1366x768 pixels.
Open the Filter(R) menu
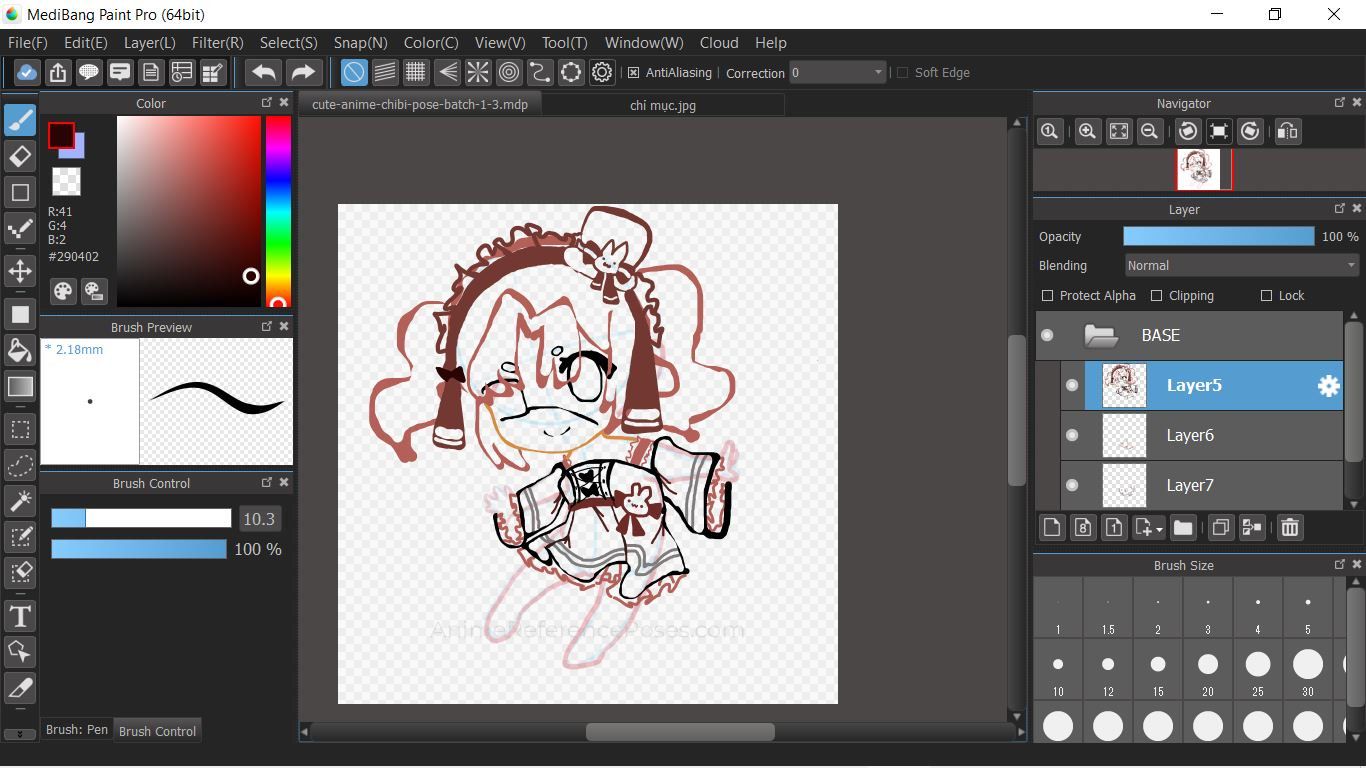[x=217, y=43]
